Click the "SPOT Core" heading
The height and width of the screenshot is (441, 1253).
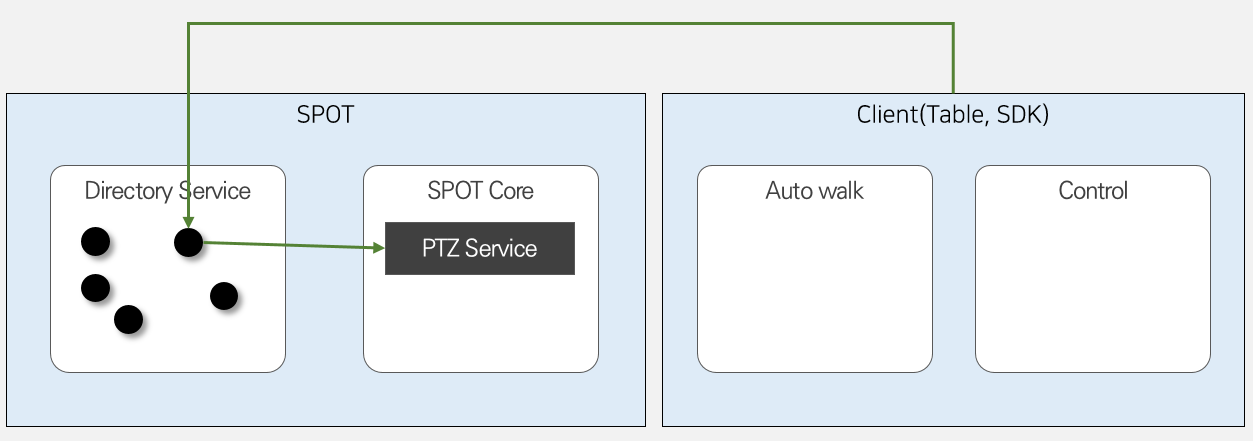(x=480, y=190)
